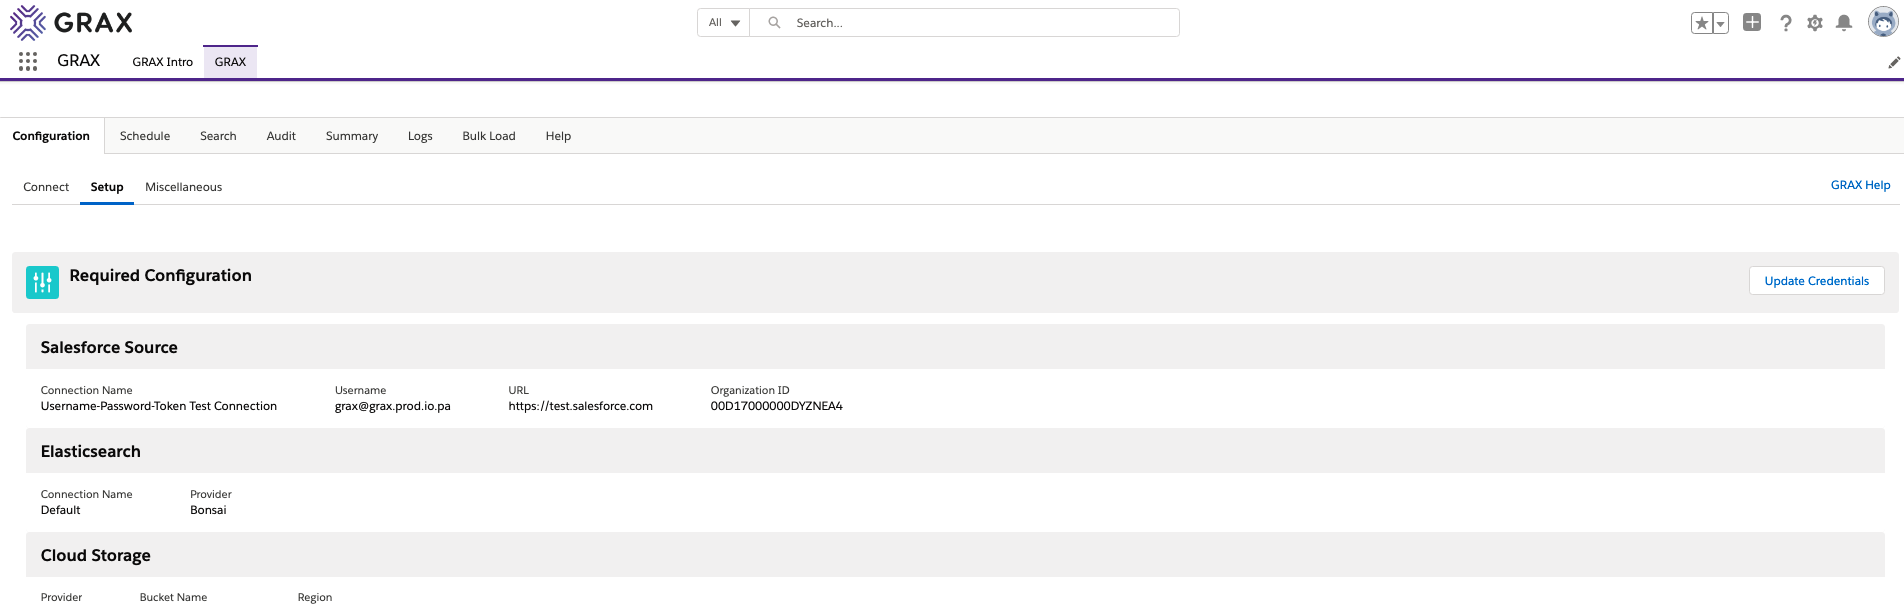Open the setup gear icon
The width and height of the screenshot is (1904, 605).
pyautogui.click(x=1815, y=23)
